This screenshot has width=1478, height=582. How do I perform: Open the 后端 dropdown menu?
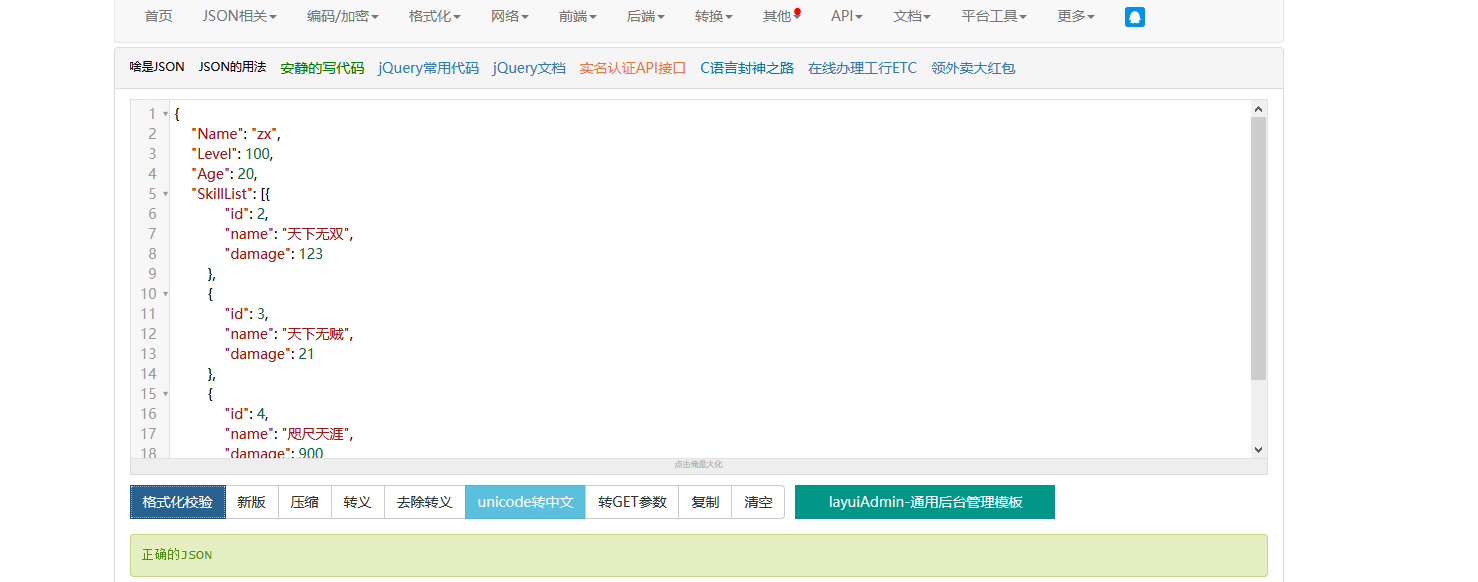(646, 16)
